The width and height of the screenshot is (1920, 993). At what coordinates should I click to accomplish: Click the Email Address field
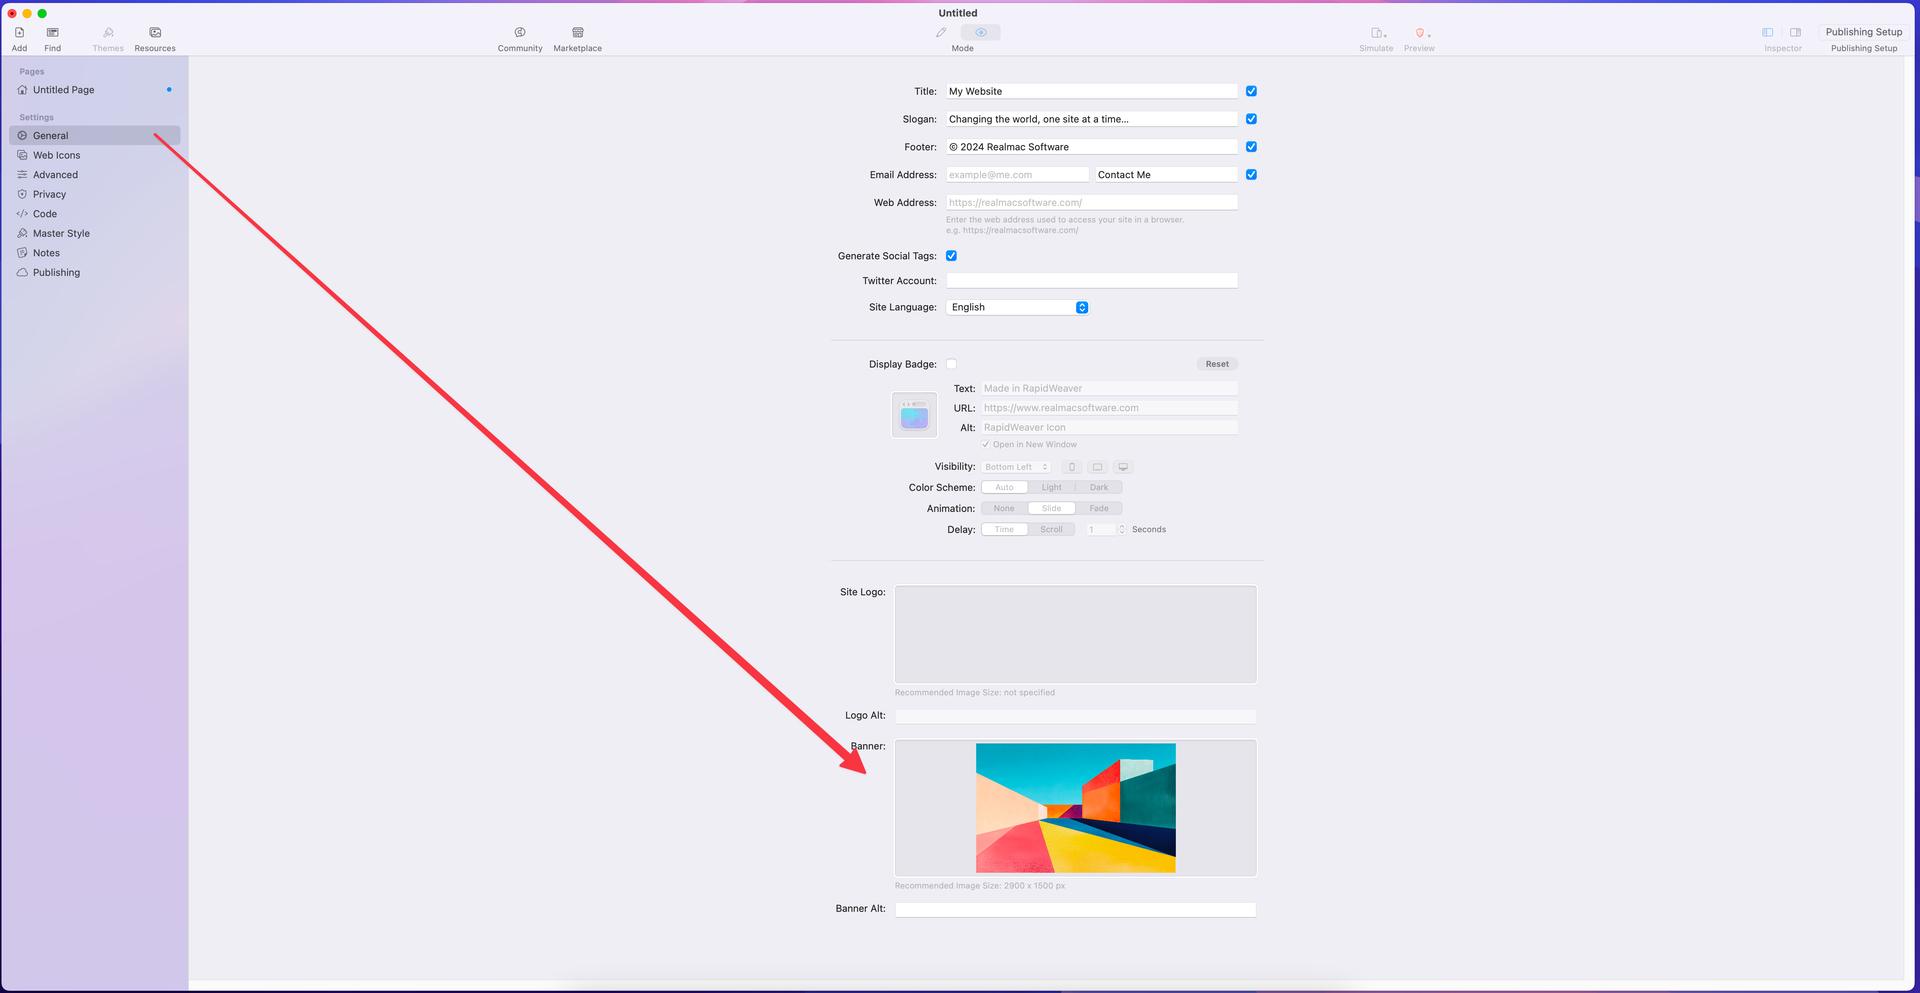[x=1017, y=175]
